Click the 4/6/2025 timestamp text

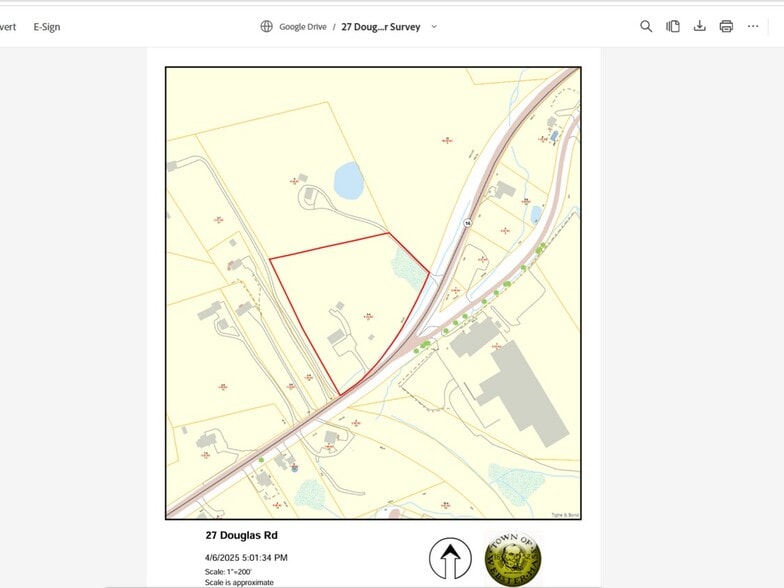[246, 557]
